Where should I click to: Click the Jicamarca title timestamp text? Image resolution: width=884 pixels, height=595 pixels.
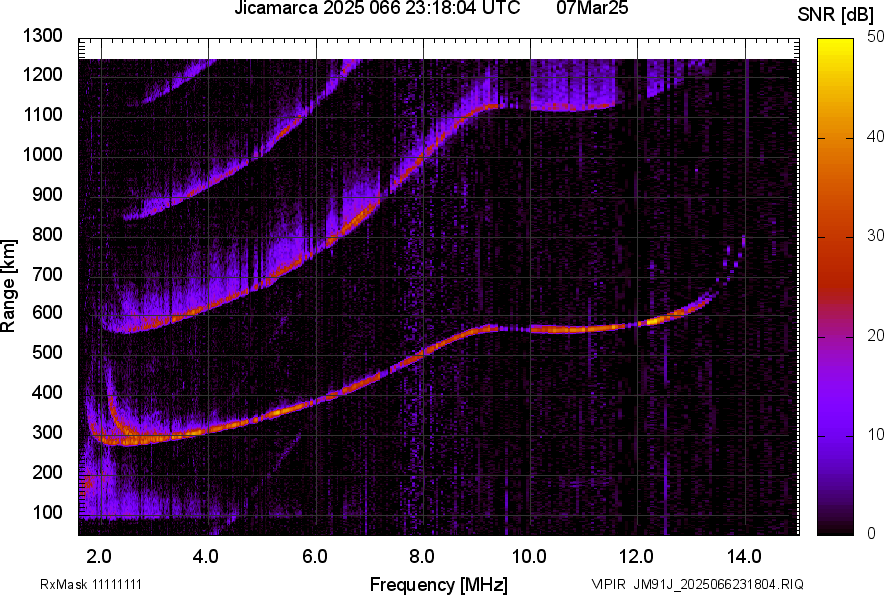tap(377, 7)
